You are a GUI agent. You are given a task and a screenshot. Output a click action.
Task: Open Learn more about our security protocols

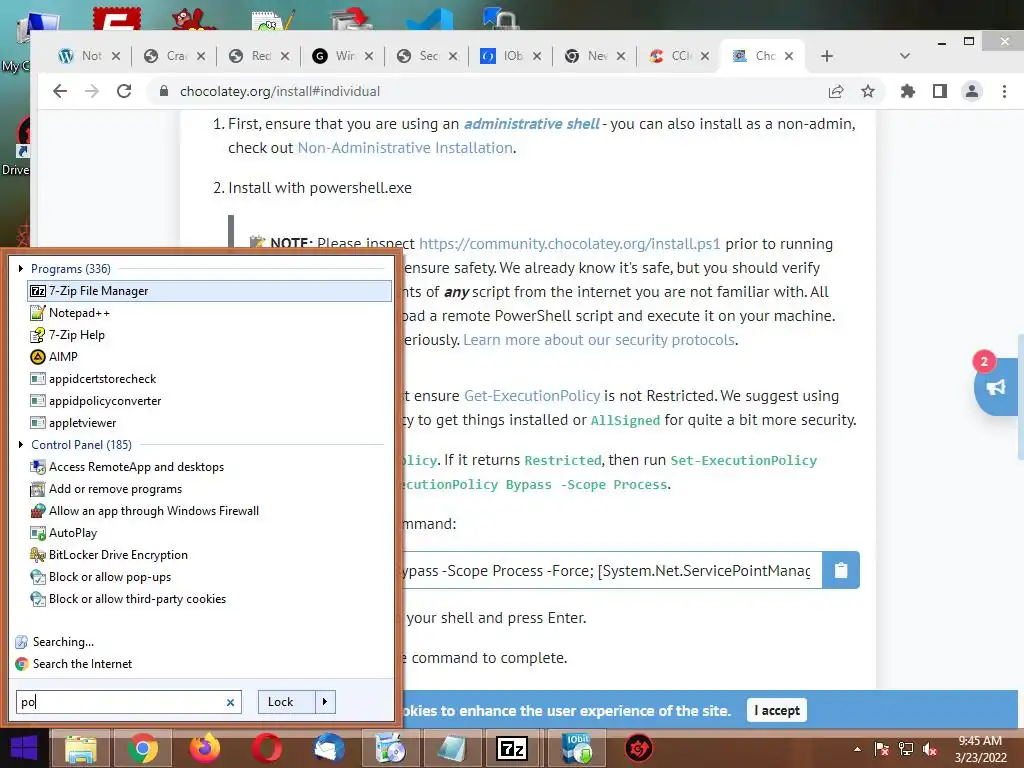click(599, 340)
